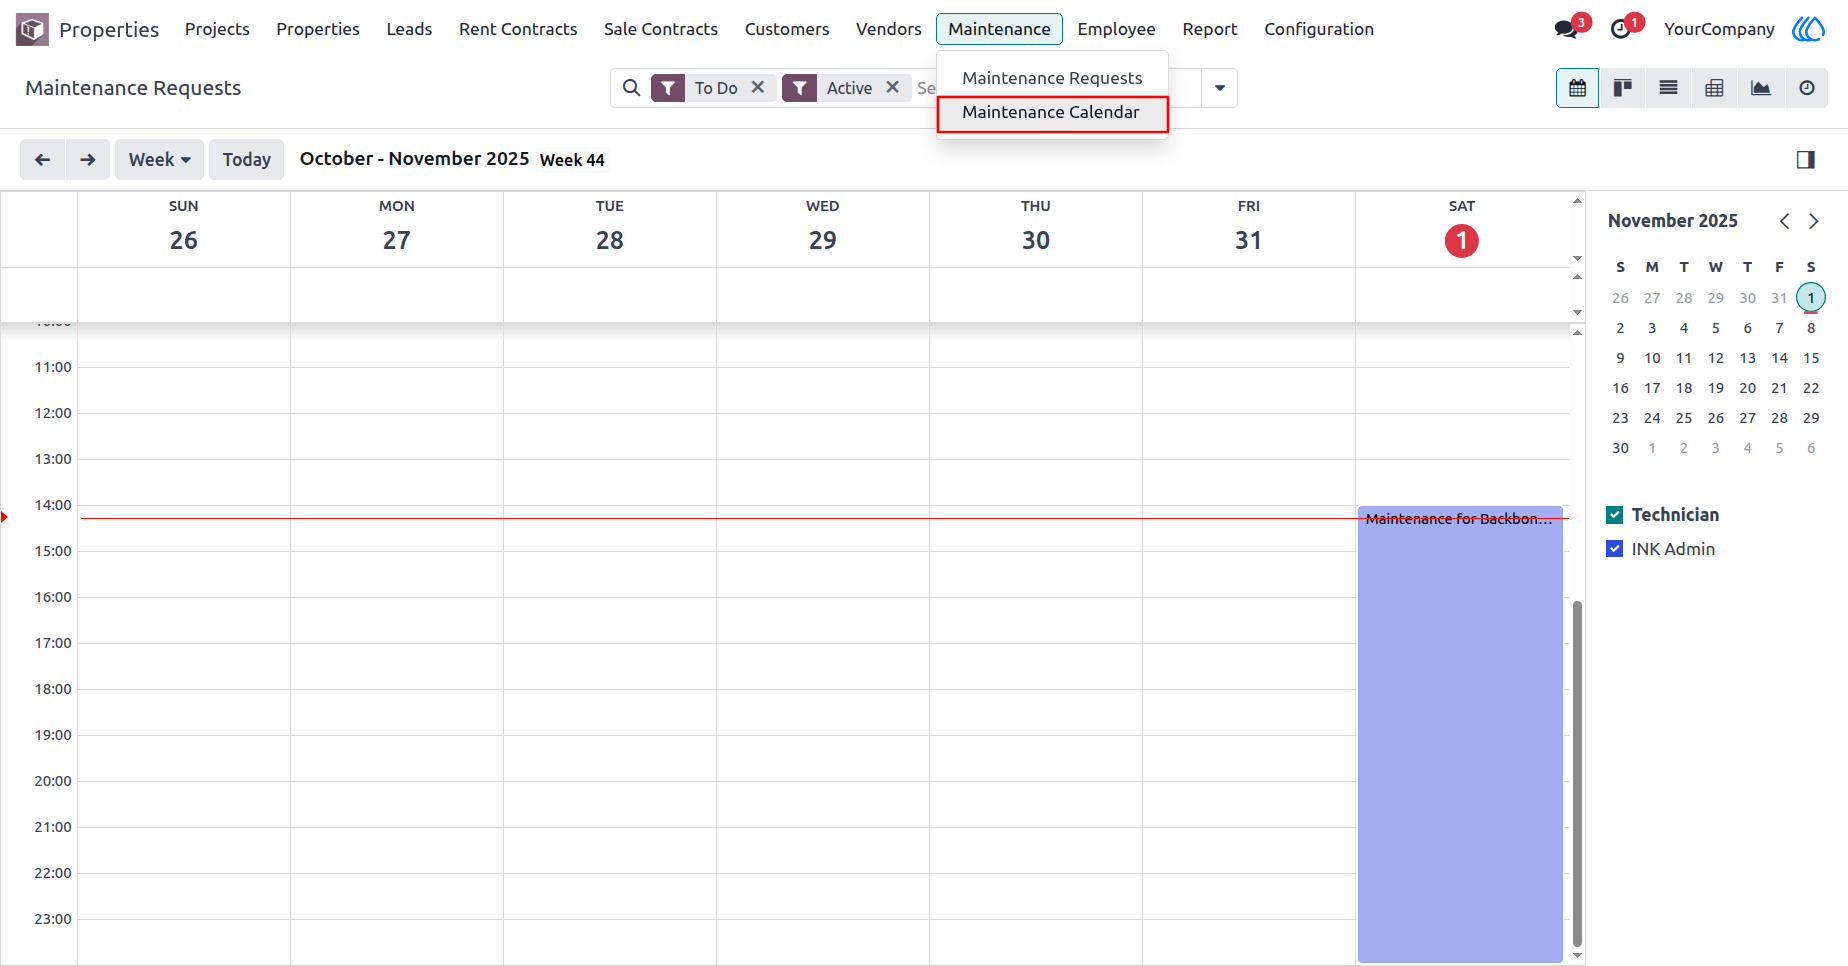Open the YourCompany user menu
This screenshot has height=966, width=1848.
[1719, 29]
